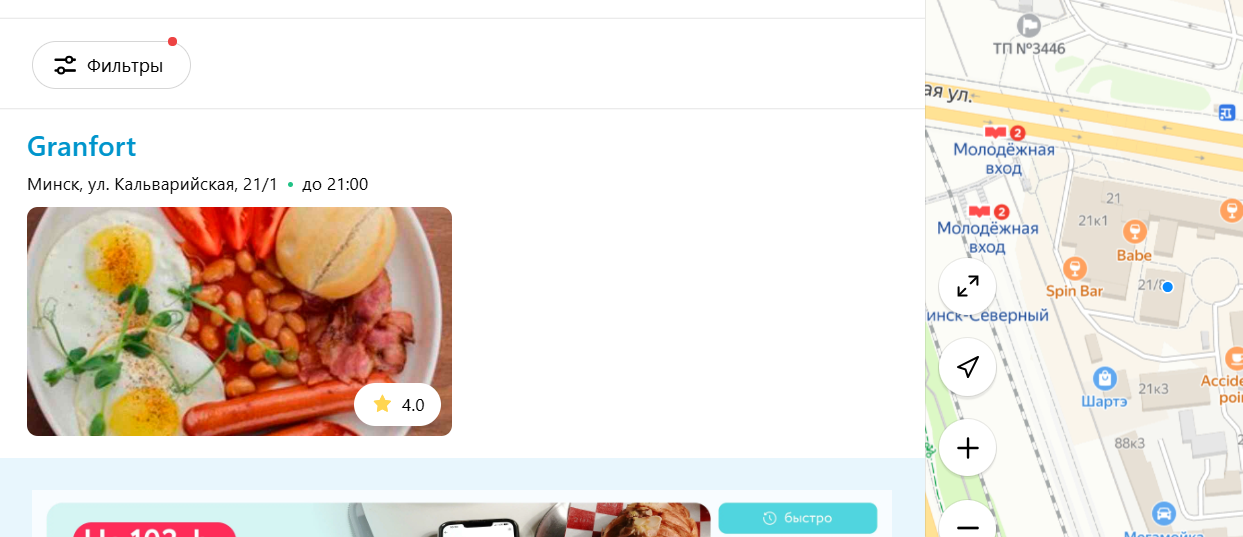Click the Granfort breakfast photo thumbnail

(239, 321)
